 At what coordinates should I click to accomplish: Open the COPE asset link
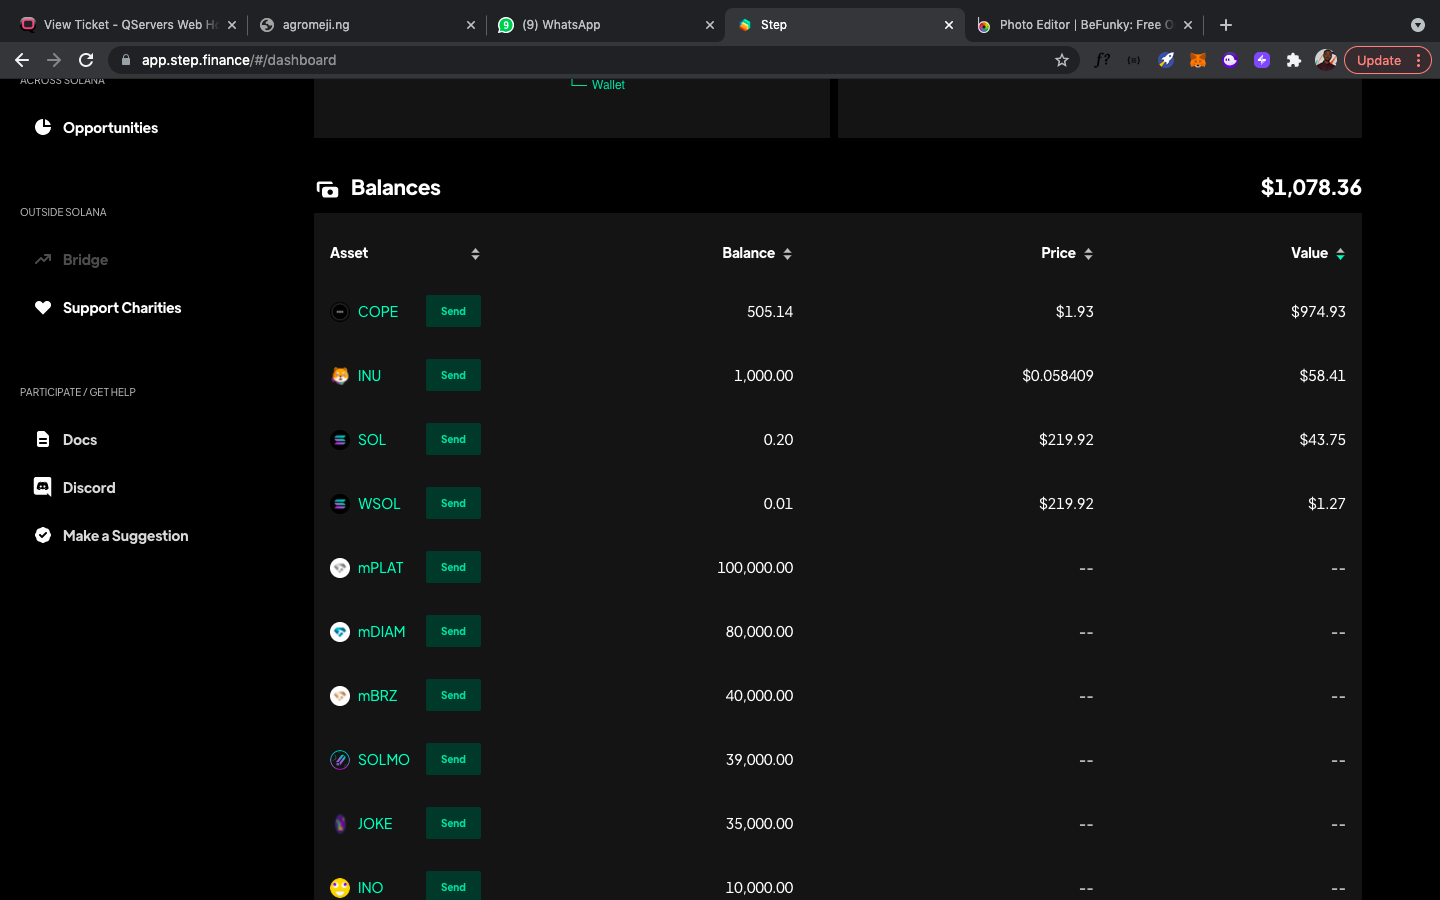click(378, 312)
